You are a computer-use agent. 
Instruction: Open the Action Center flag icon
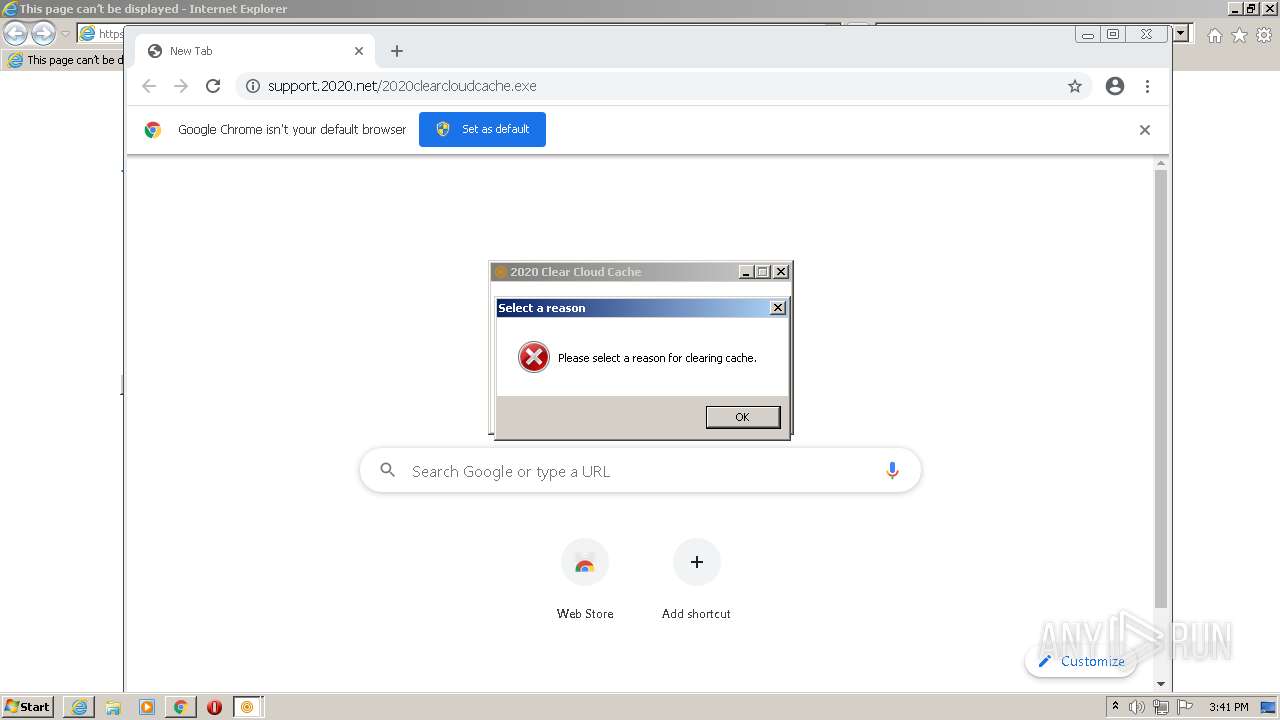pos(1185,707)
